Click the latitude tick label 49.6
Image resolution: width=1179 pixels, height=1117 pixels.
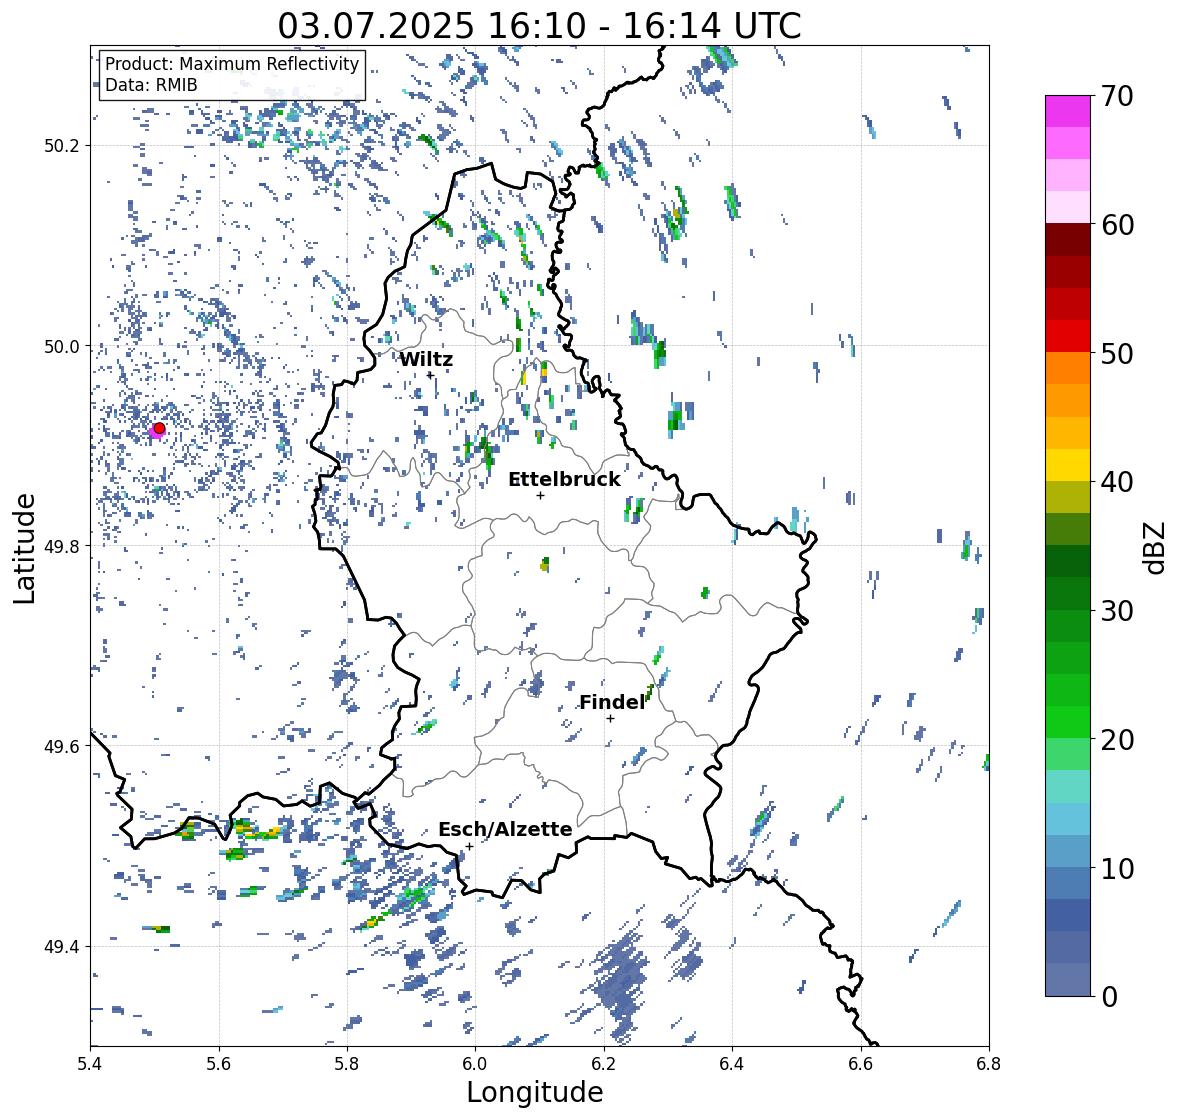[x=63, y=746]
